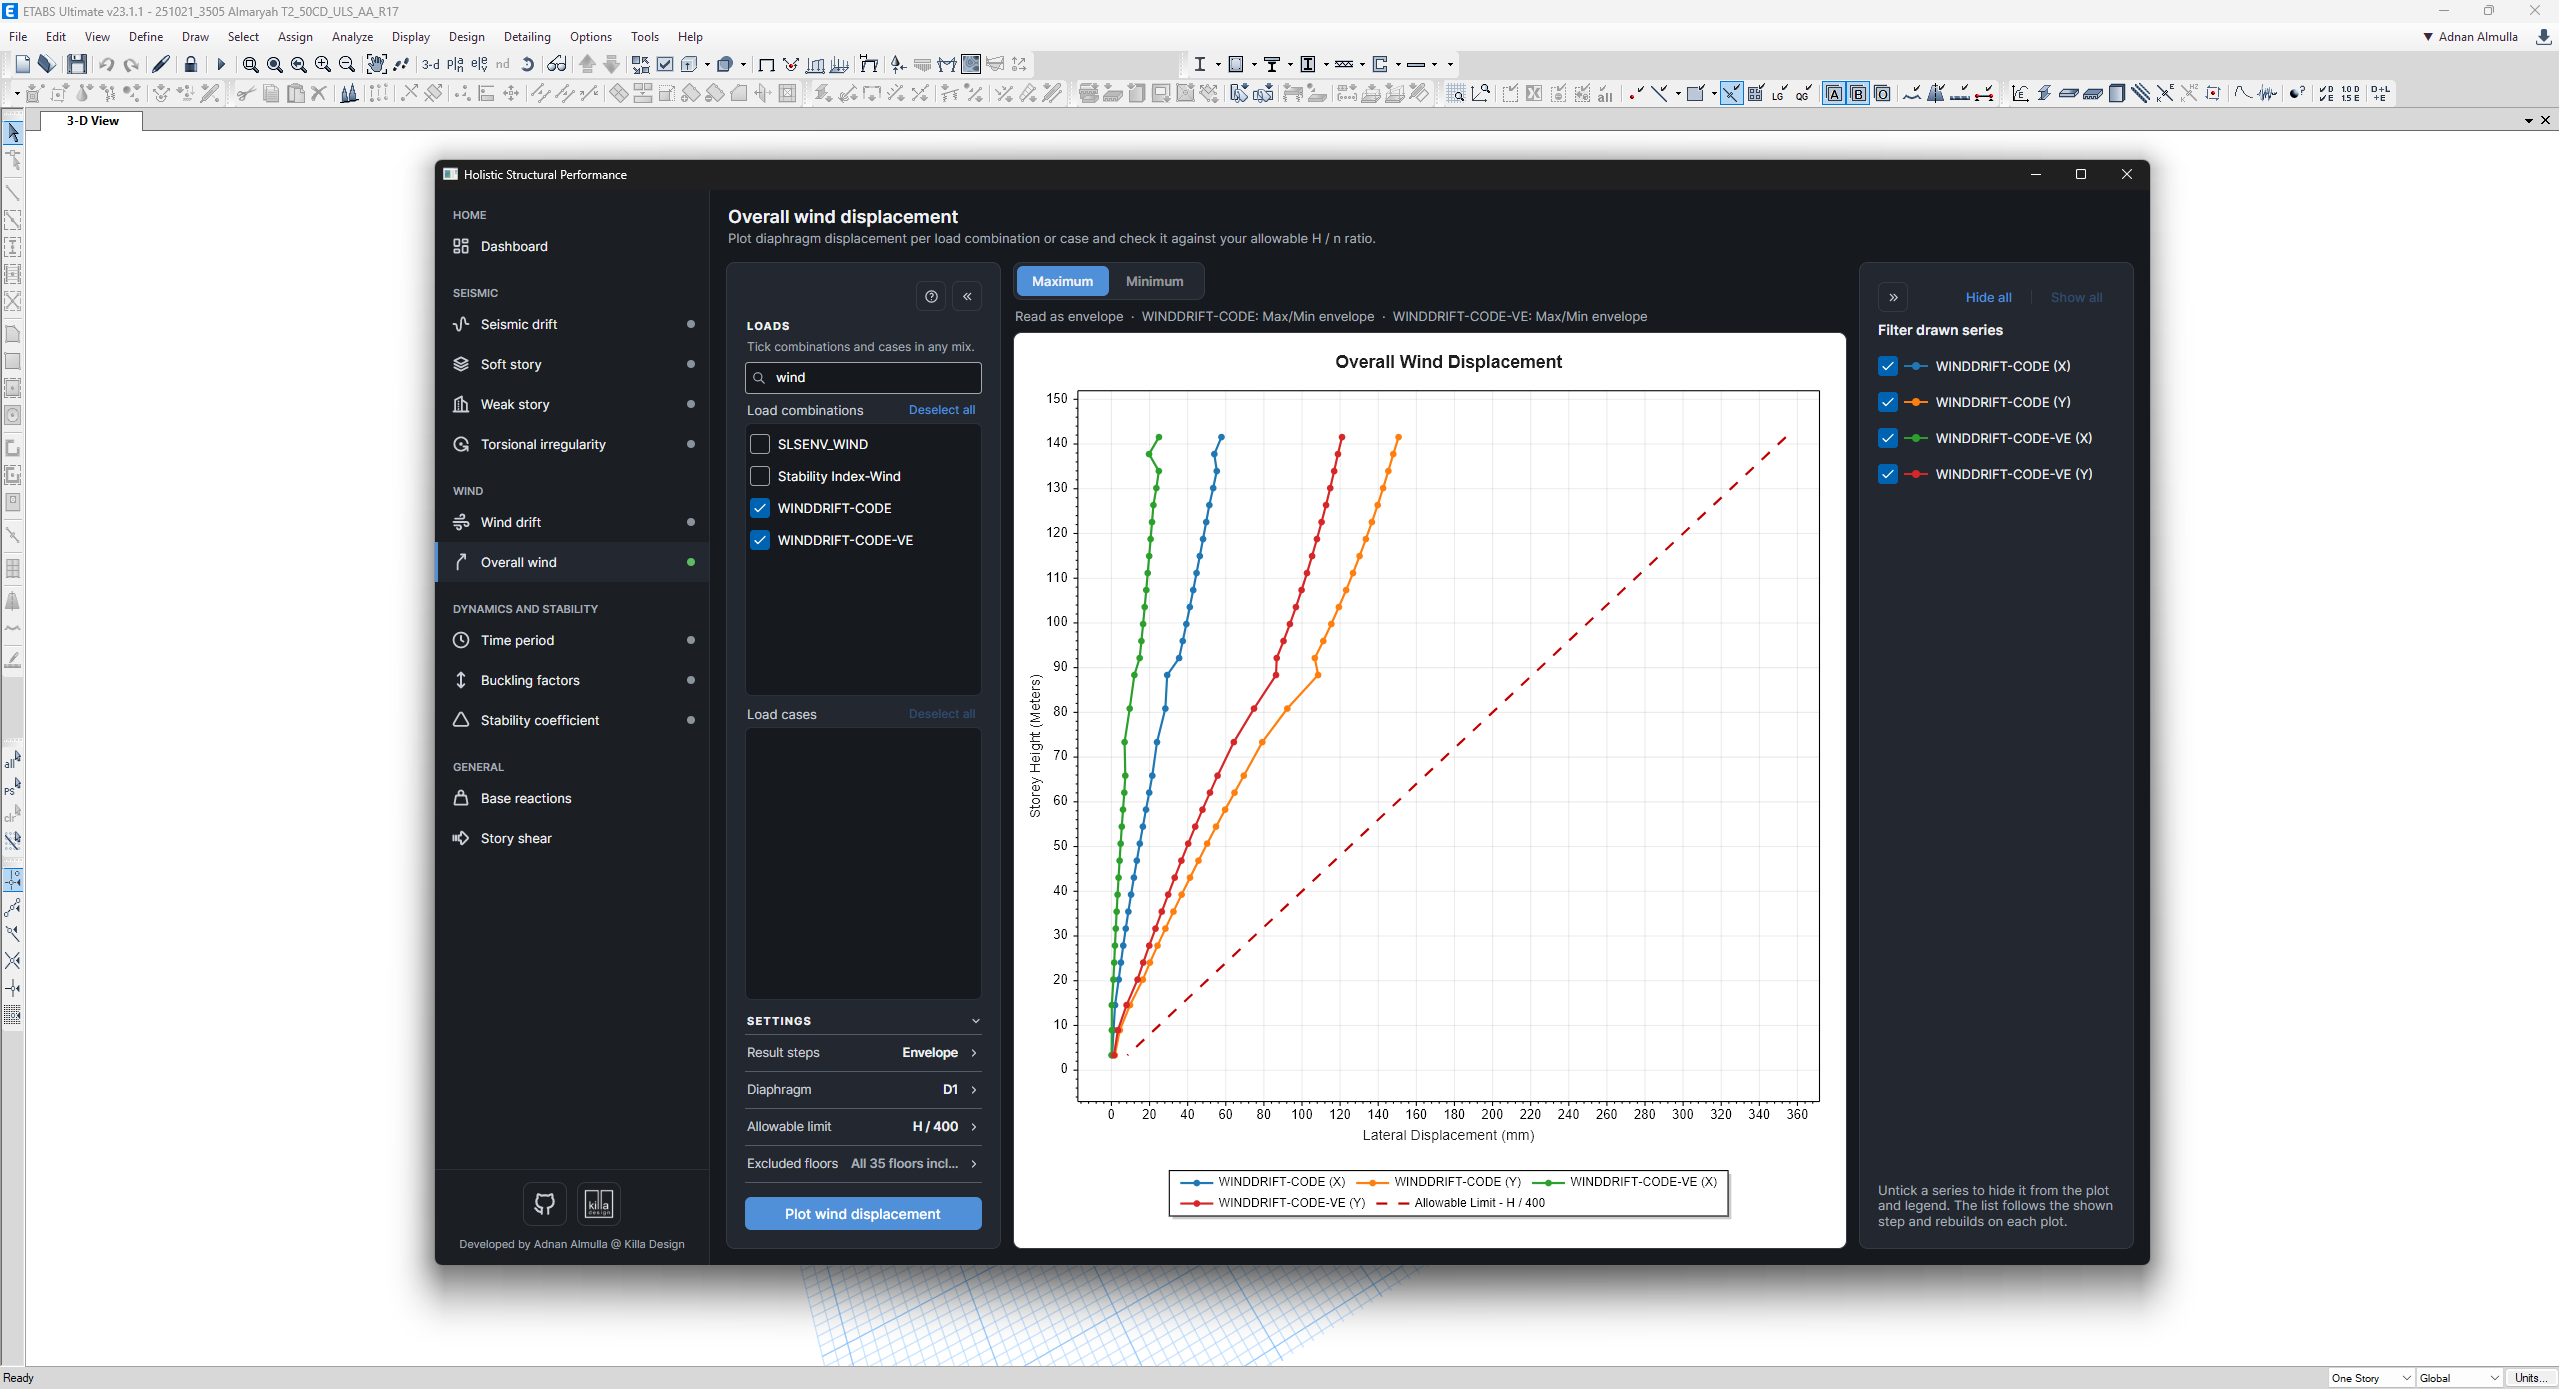Screen dimensions: 2559x1389
Task: Click the lock model icon in toolbar
Action: point(191,64)
